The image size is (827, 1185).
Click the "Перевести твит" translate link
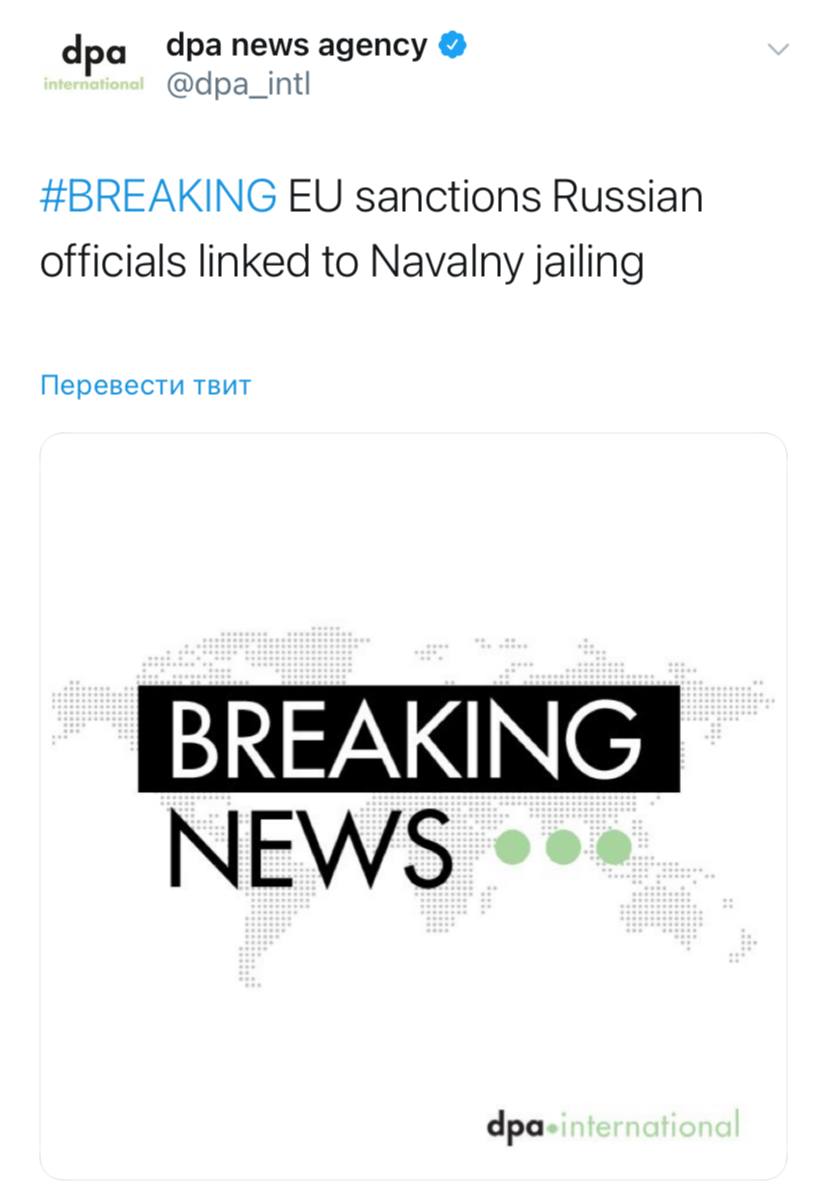(145, 385)
